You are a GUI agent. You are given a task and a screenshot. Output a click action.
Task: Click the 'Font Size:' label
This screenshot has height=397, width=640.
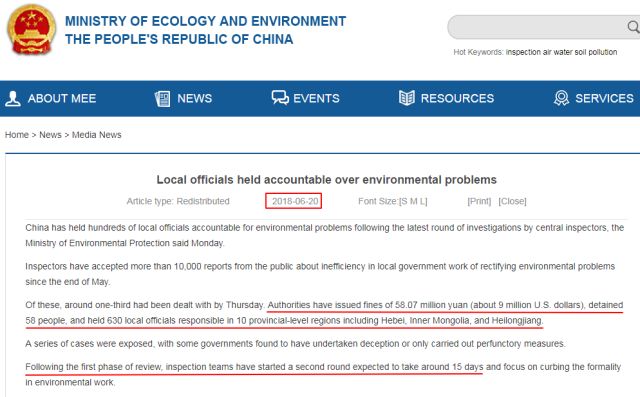coord(378,201)
